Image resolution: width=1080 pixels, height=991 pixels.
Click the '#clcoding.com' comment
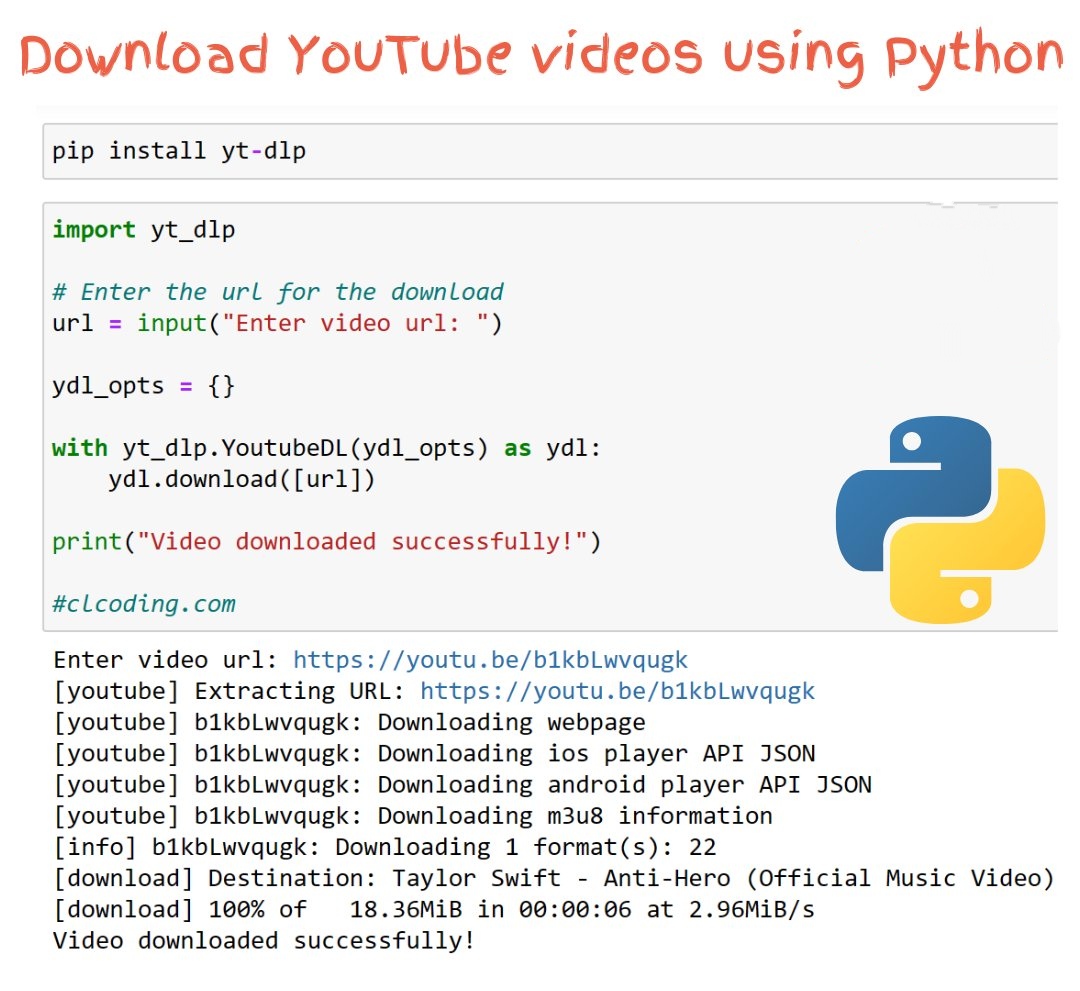(144, 604)
